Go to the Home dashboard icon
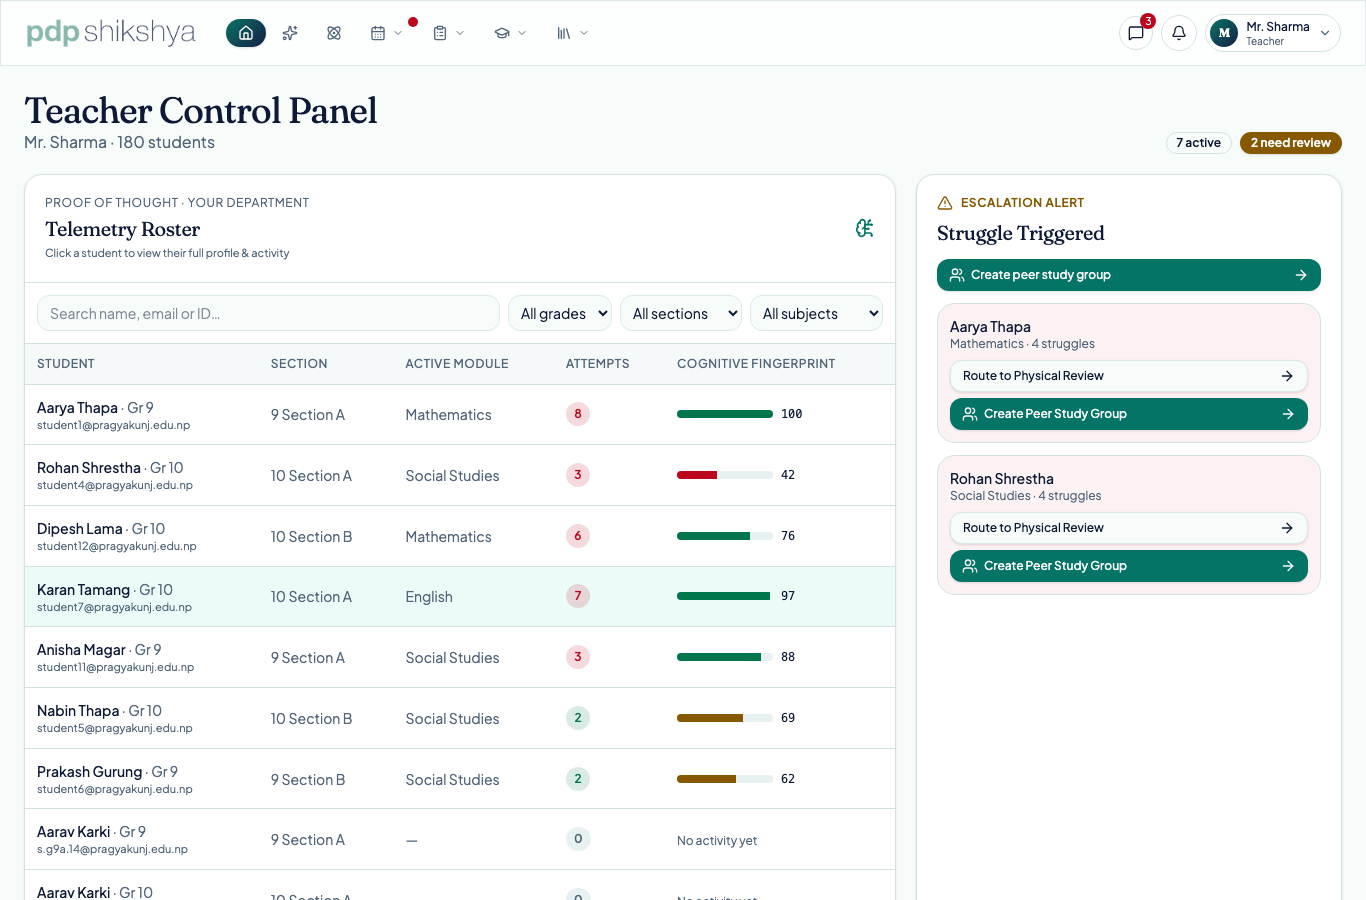Screen dimensions: 1366x900 coord(246,33)
